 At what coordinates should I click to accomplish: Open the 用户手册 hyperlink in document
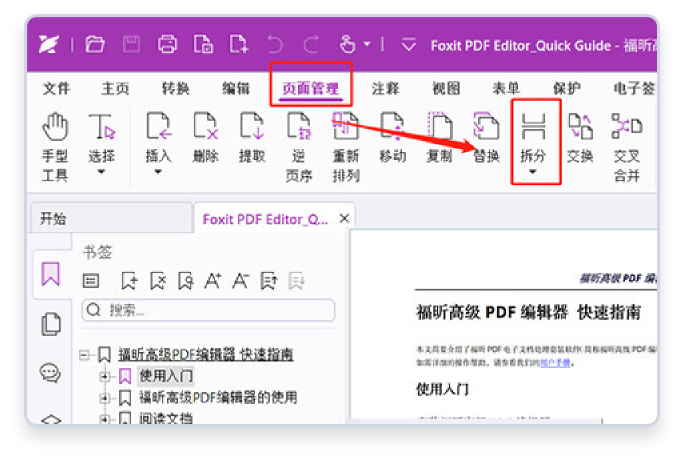[x=555, y=362]
